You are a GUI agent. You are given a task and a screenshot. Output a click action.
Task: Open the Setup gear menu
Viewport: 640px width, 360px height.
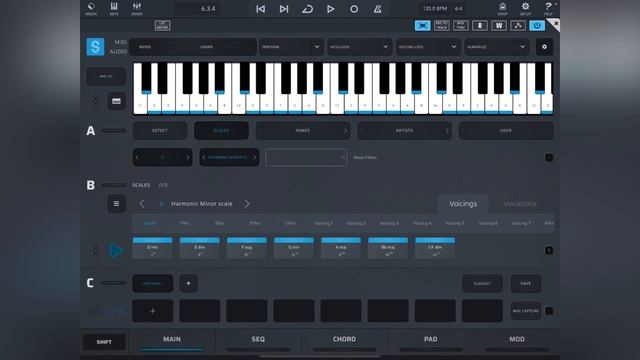[x=525, y=9]
